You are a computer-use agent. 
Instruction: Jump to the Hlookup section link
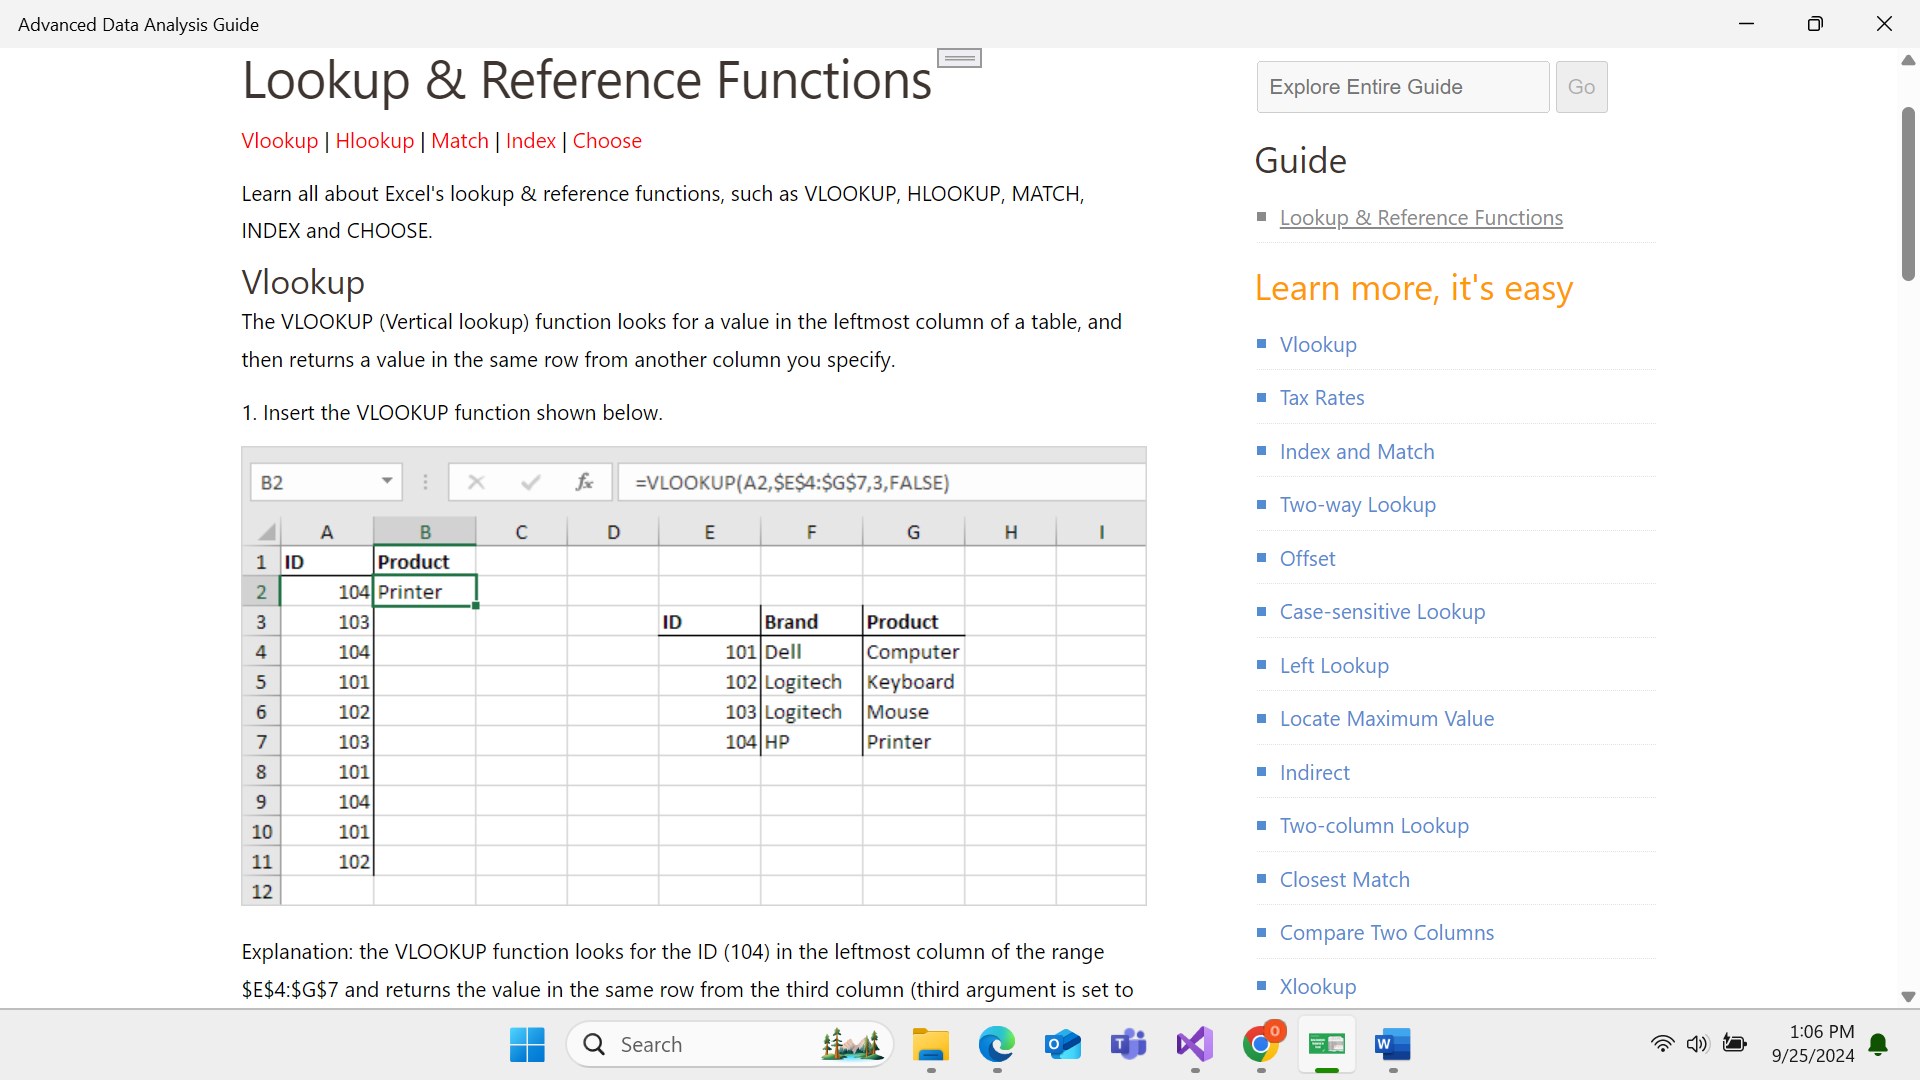(374, 141)
